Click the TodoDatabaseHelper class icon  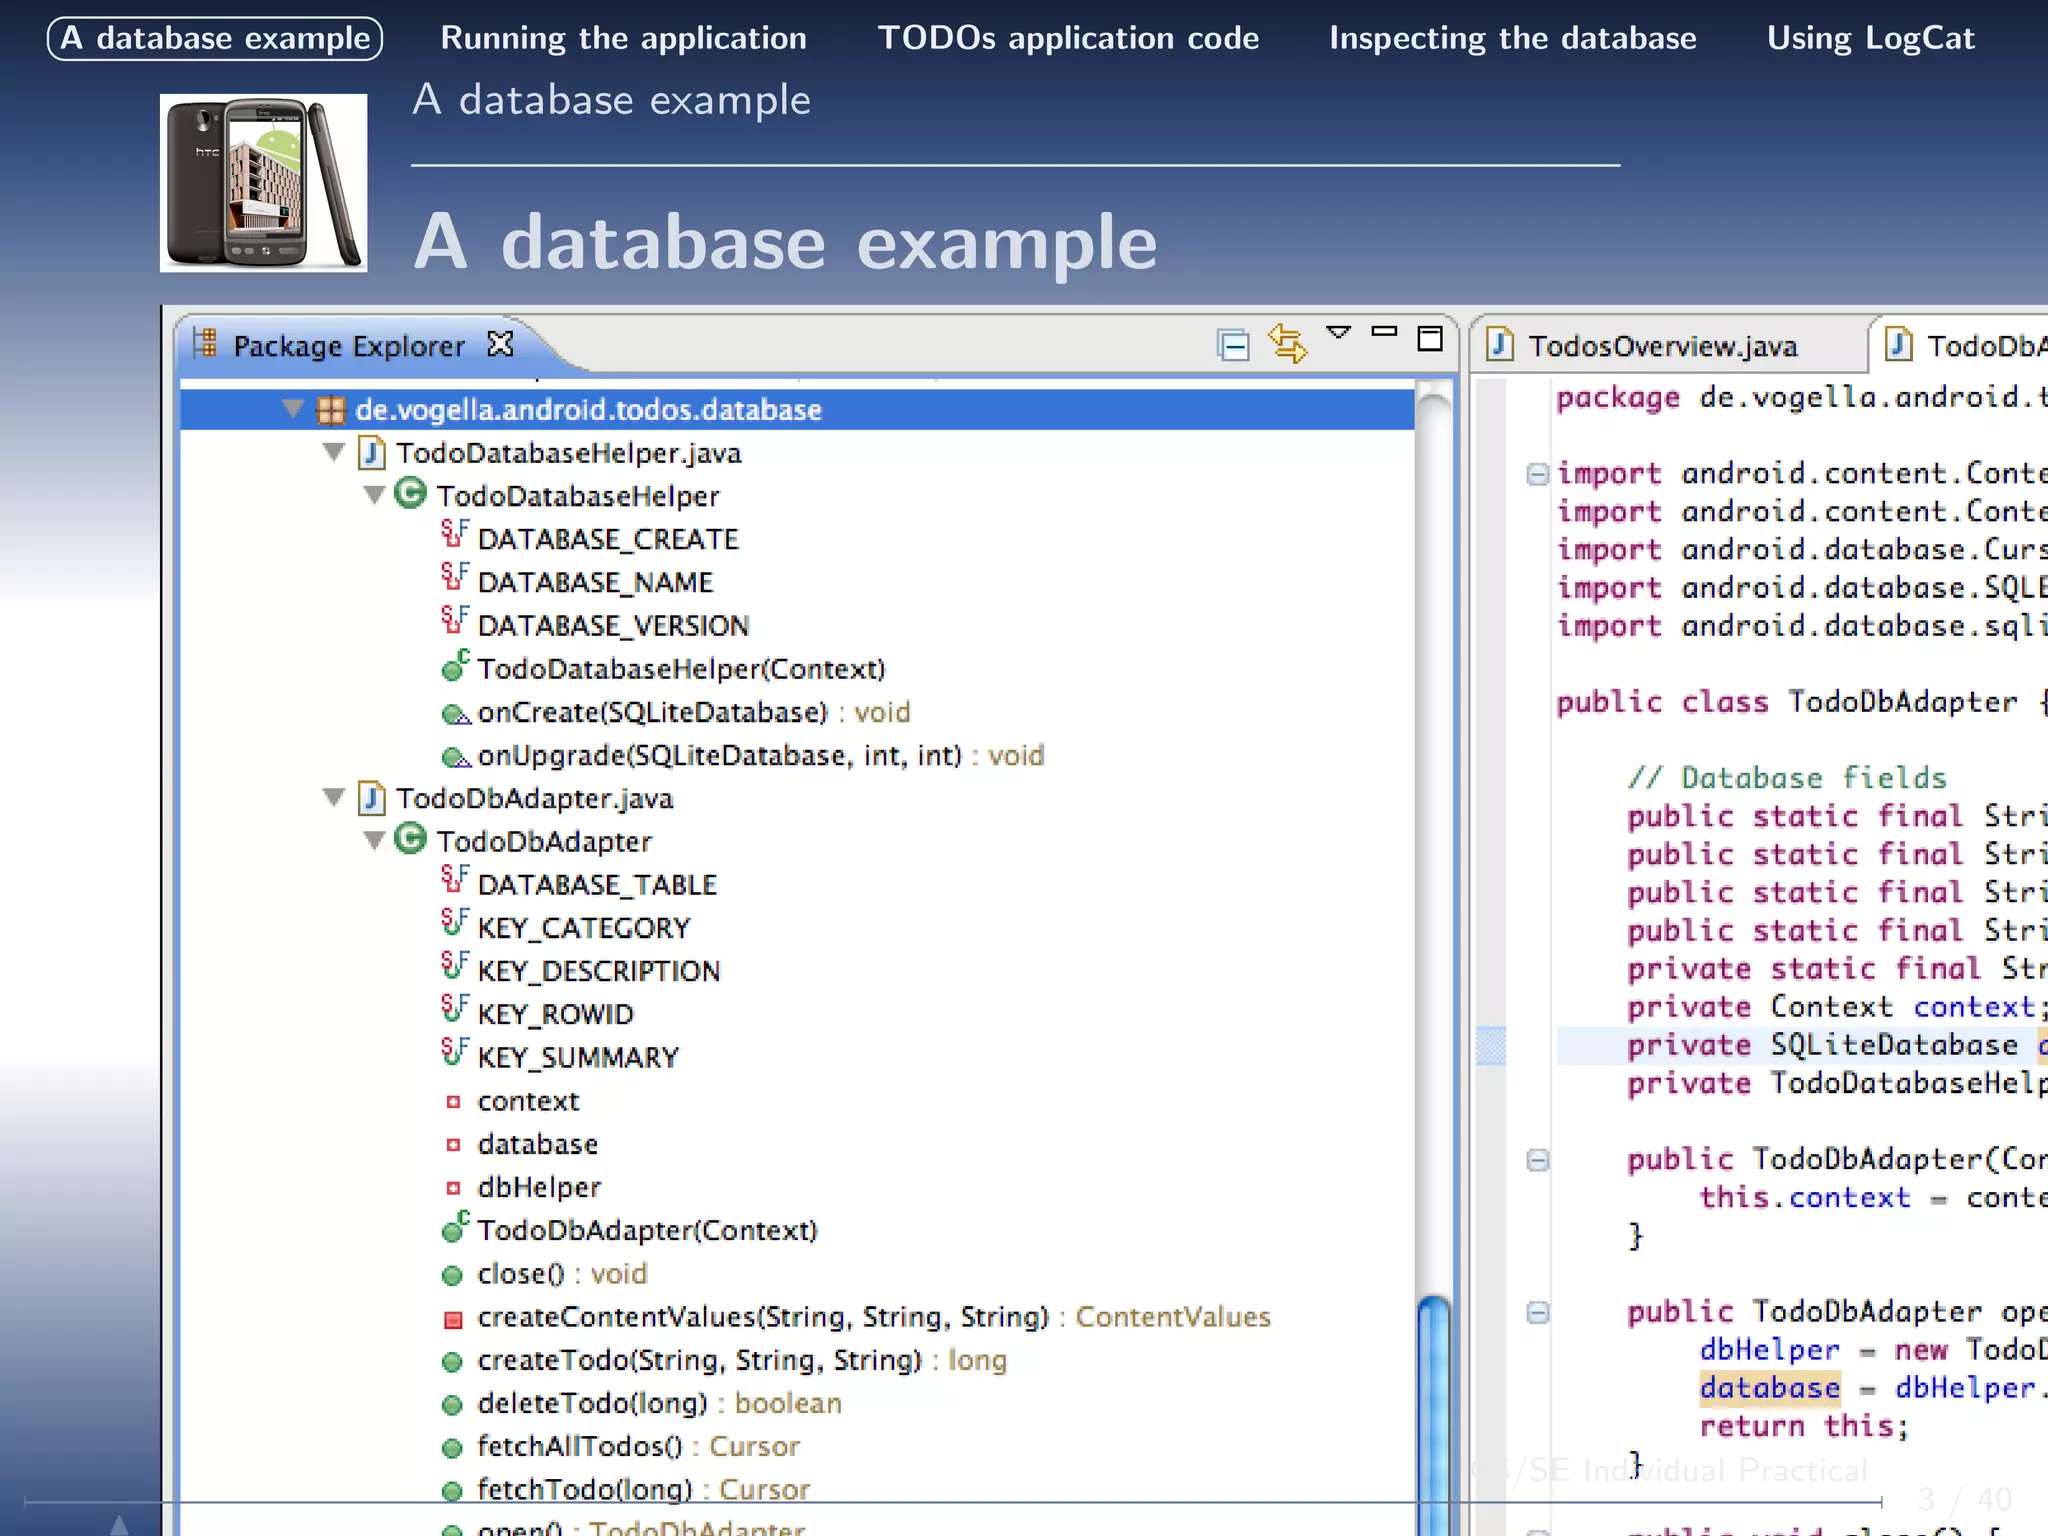(410, 493)
